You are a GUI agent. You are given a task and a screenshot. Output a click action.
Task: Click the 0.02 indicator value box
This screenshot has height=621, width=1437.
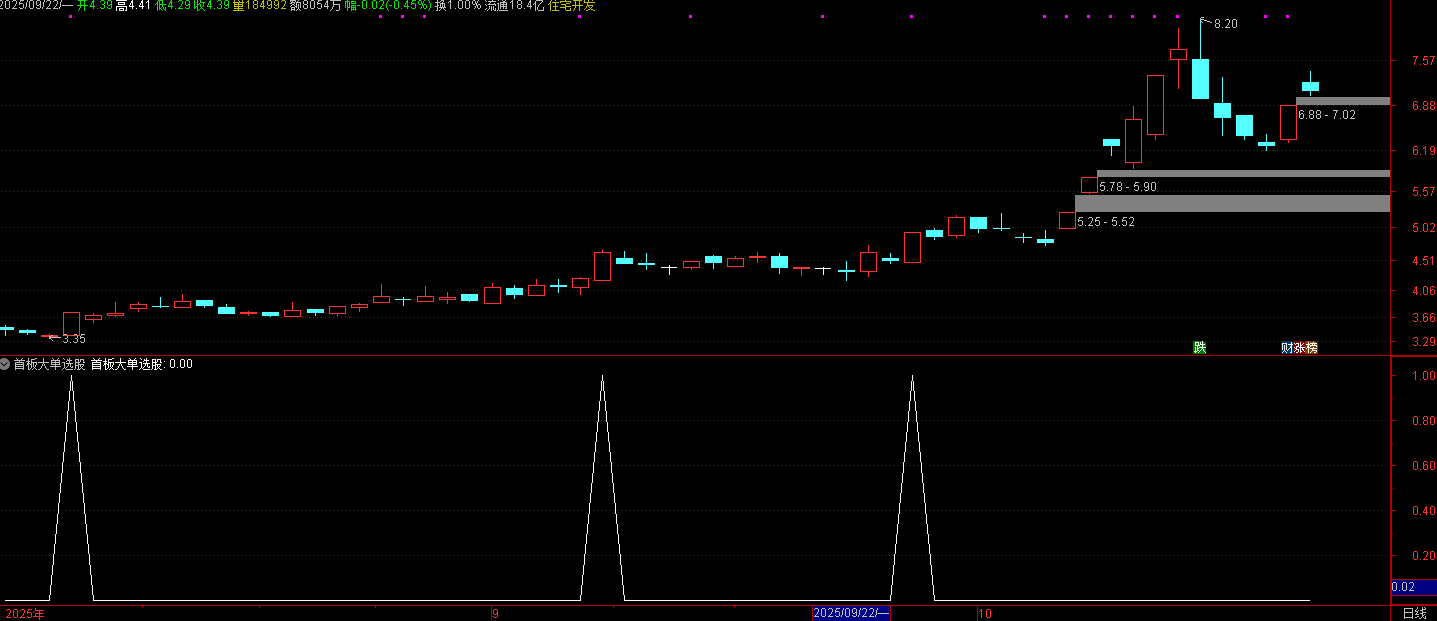tap(1414, 587)
